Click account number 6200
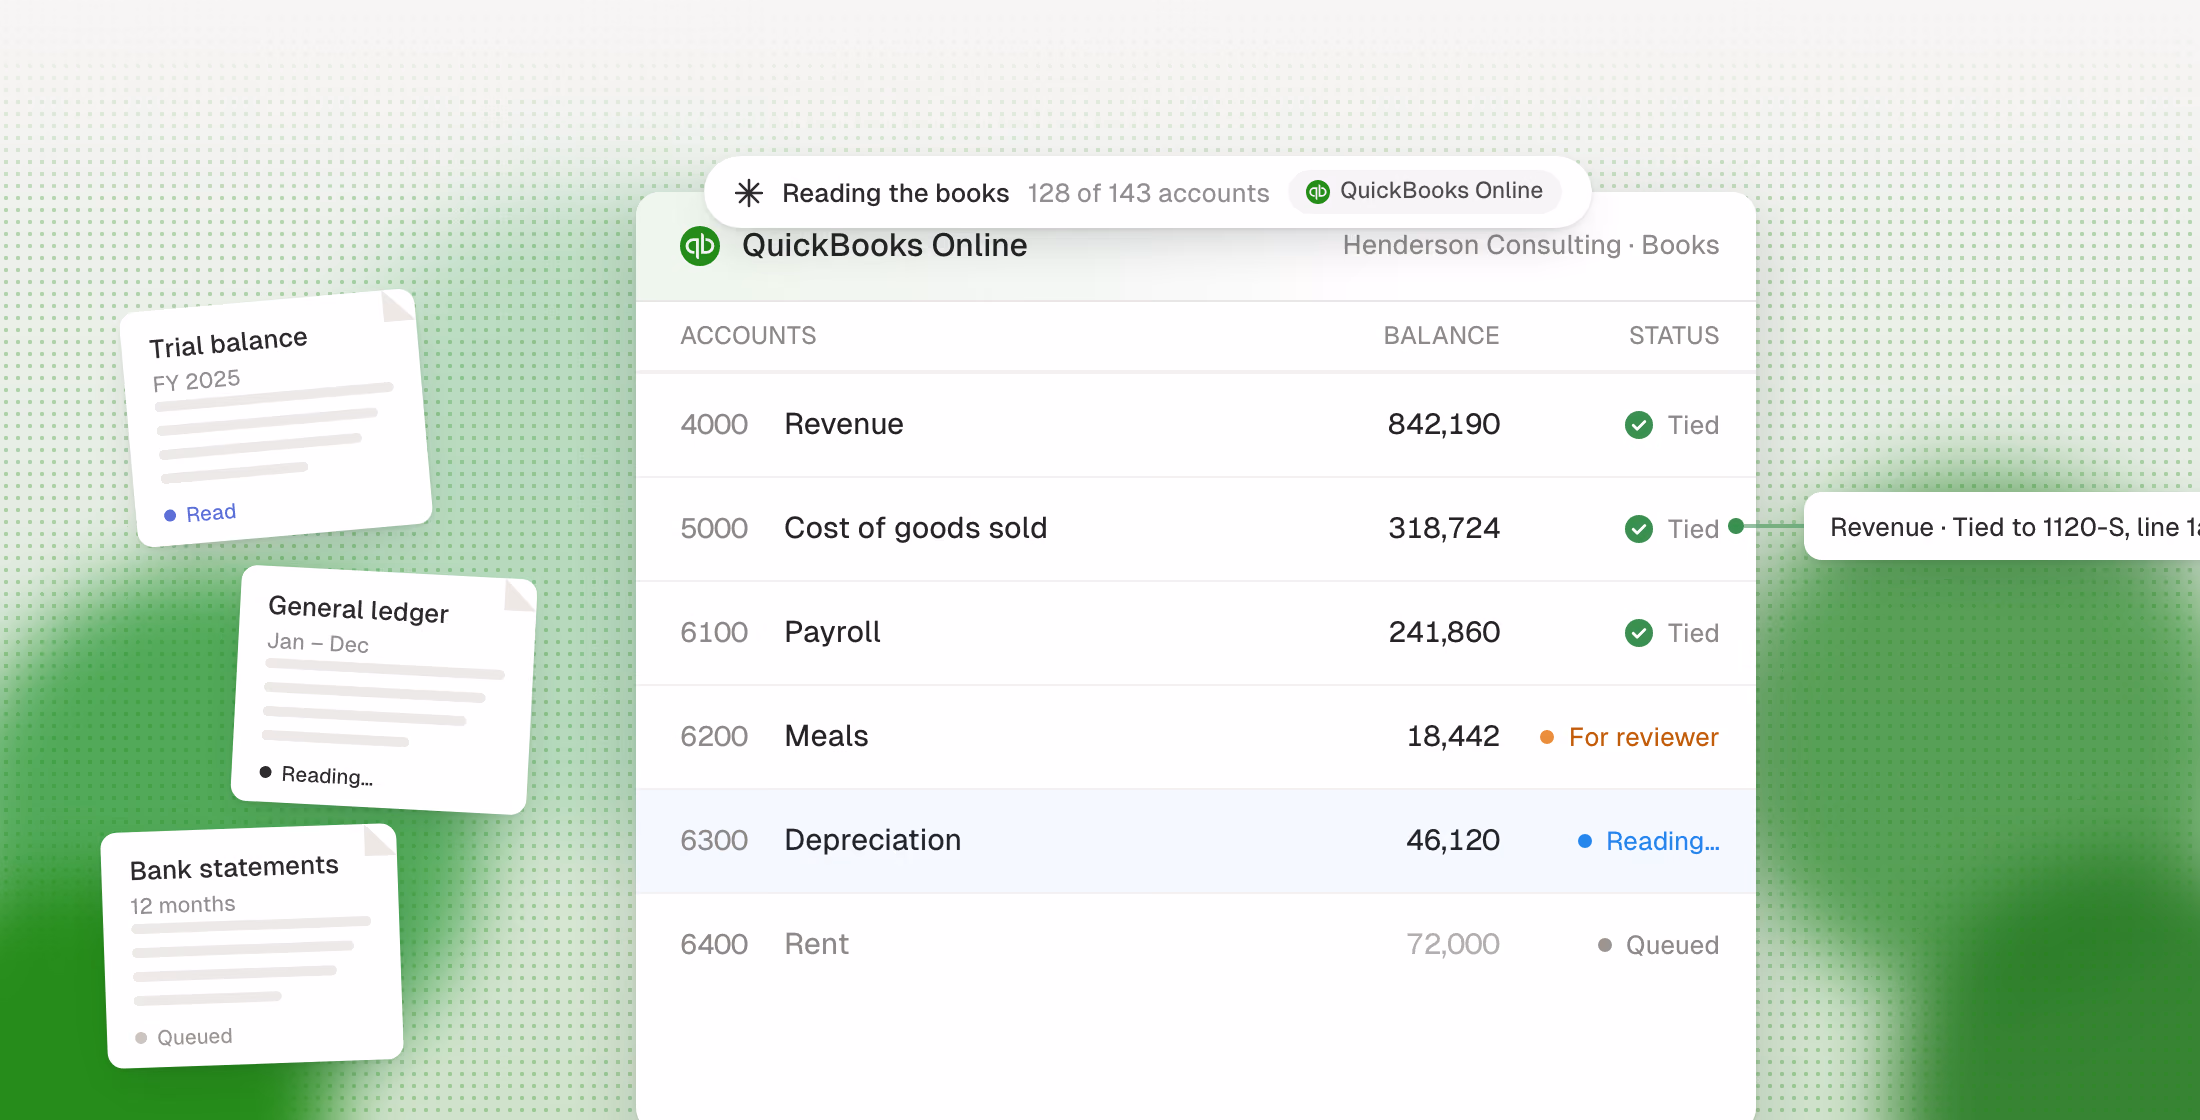2200x1120 pixels. [x=714, y=736]
